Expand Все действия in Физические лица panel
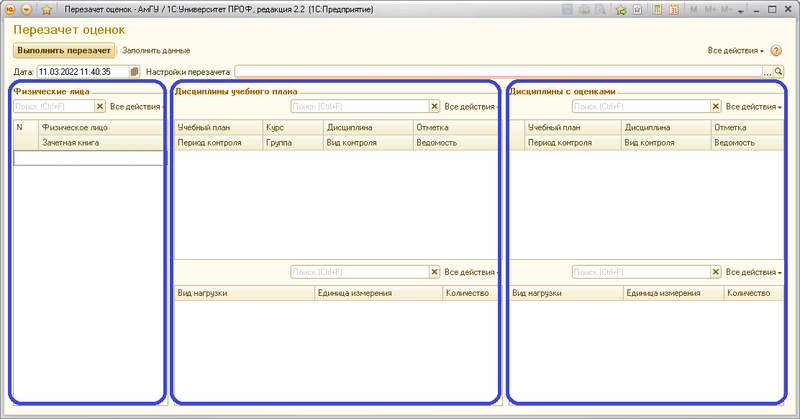The image size is (800, 419). coord(135,106)
